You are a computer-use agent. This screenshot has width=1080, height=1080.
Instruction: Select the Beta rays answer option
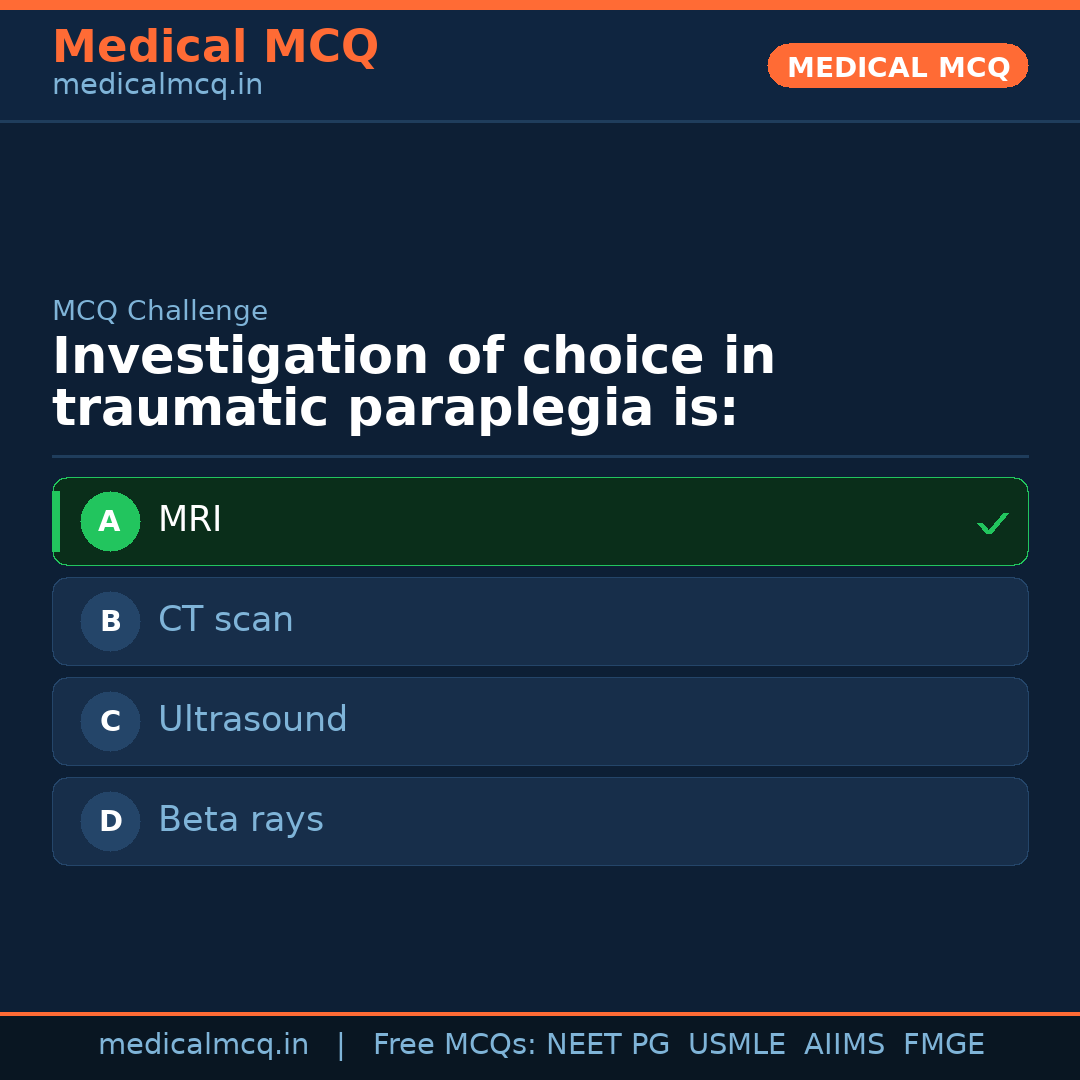(x=540, y=821)
